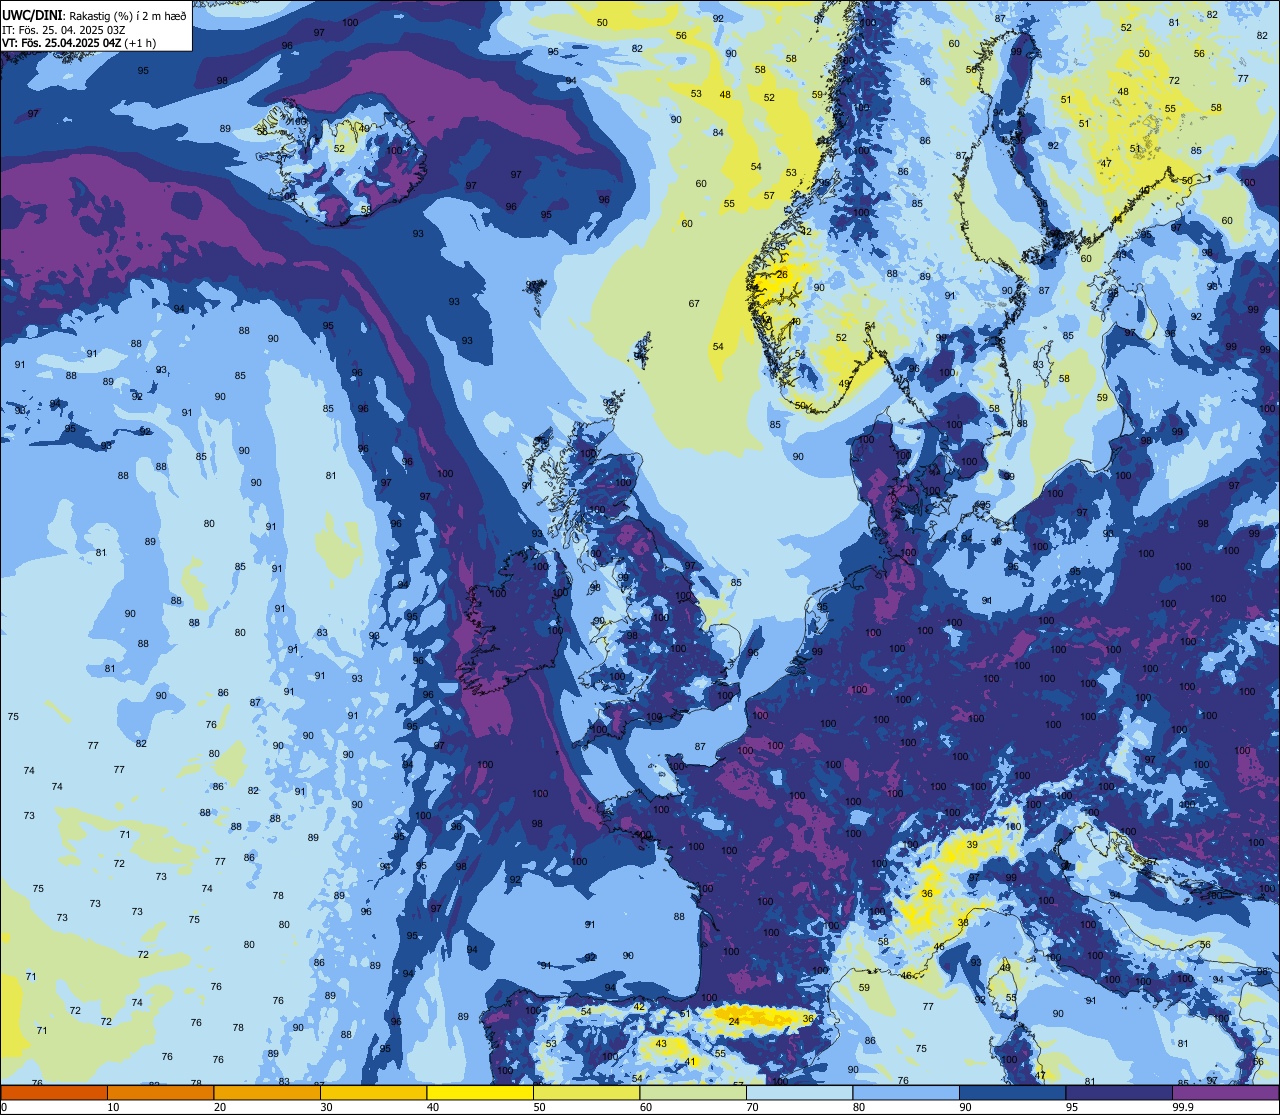Viewport: 1280px width, 1115px height.
Task: Click the humidity value '26' over Norway
Action: (782, 274)
